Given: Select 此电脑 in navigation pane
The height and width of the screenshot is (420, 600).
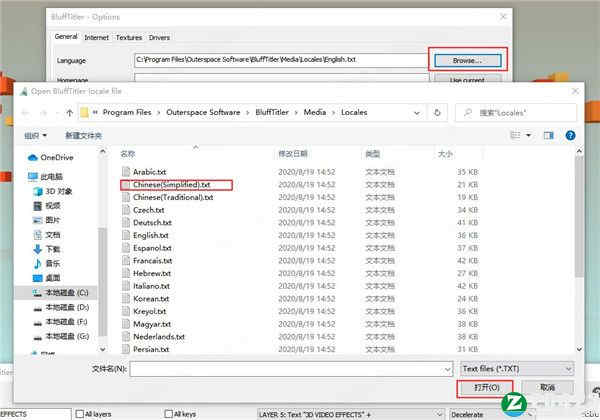Looking at the screenshot, I should [x=46, y=176].
